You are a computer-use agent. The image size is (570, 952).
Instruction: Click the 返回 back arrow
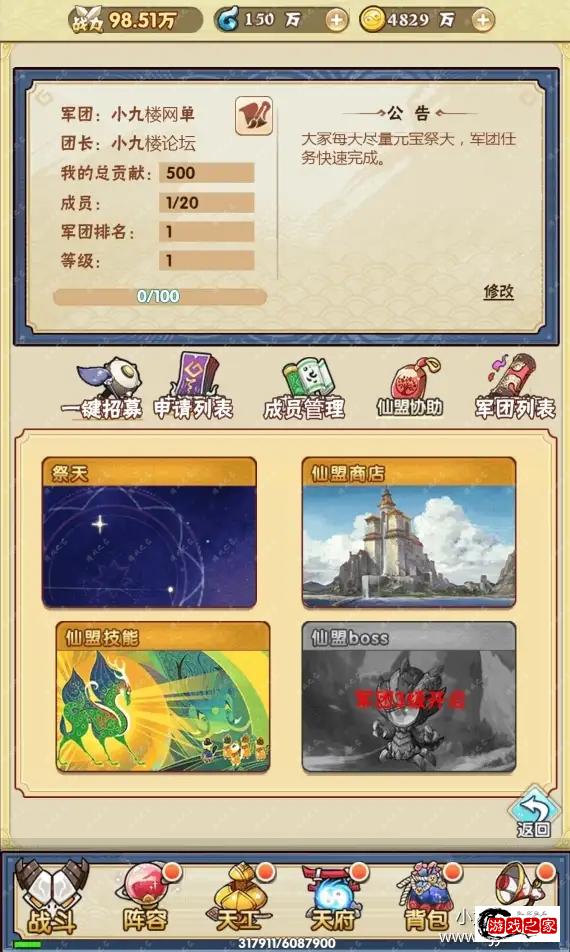click(534, 812)
